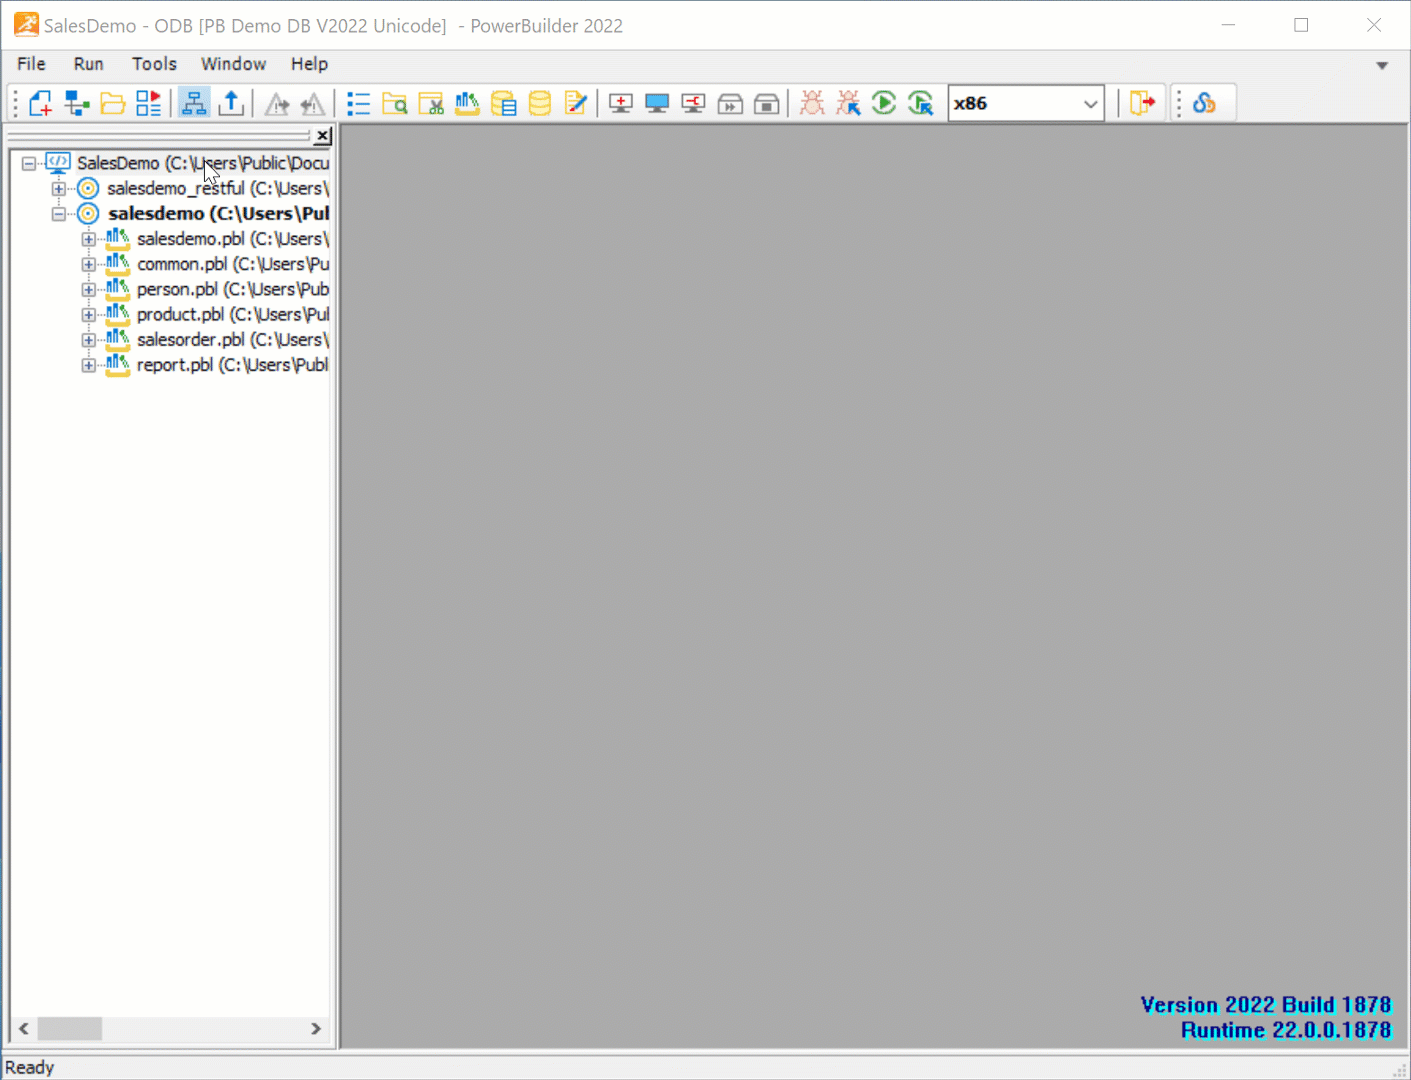Screen dimensions: 1411x1080
Task: Collapse the SalesDemo workspace node
Action: (x=29, y=163)
